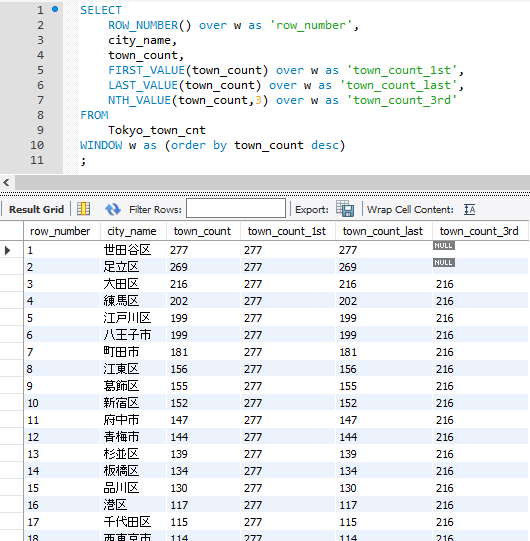Click the Filter Rows input field
The image size is (530, 541).
(236, 208)
